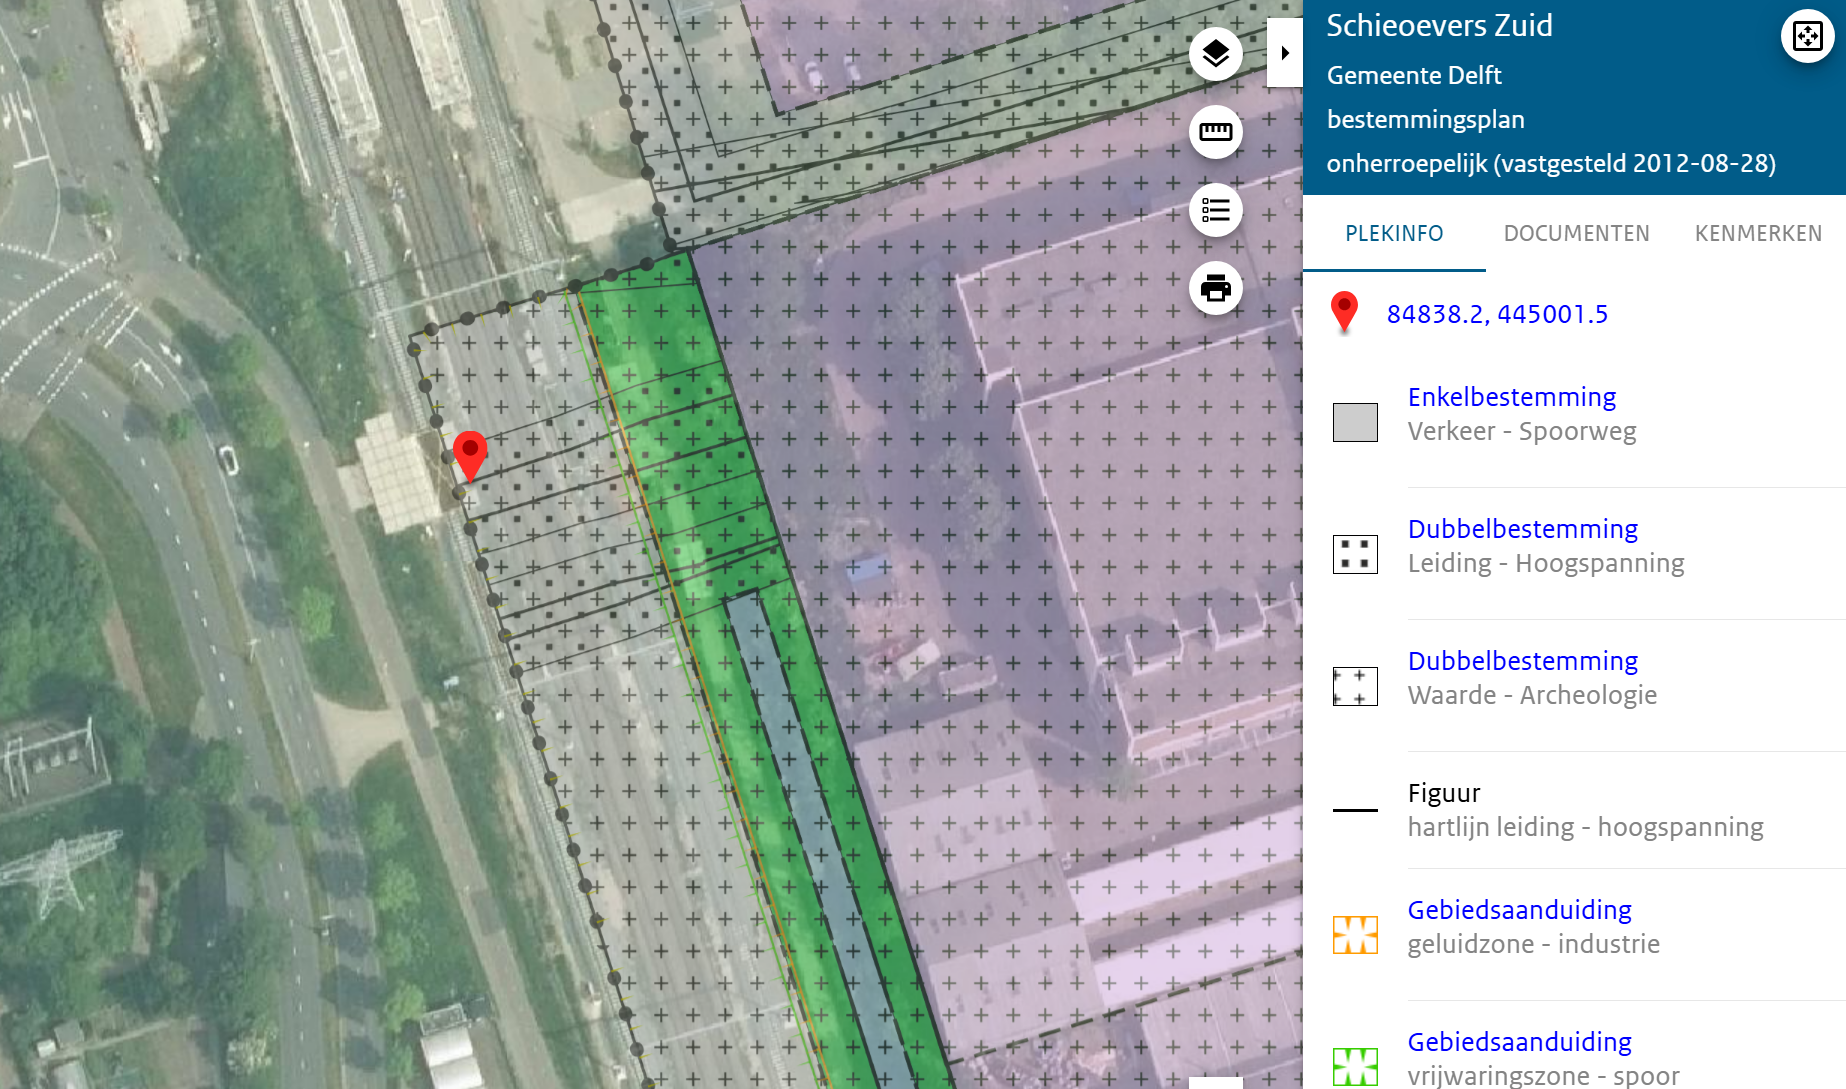Viewport: 1846px width, 1089px height.
Task: Activate the ruler measurement tool
Action: pos(1215,132)
